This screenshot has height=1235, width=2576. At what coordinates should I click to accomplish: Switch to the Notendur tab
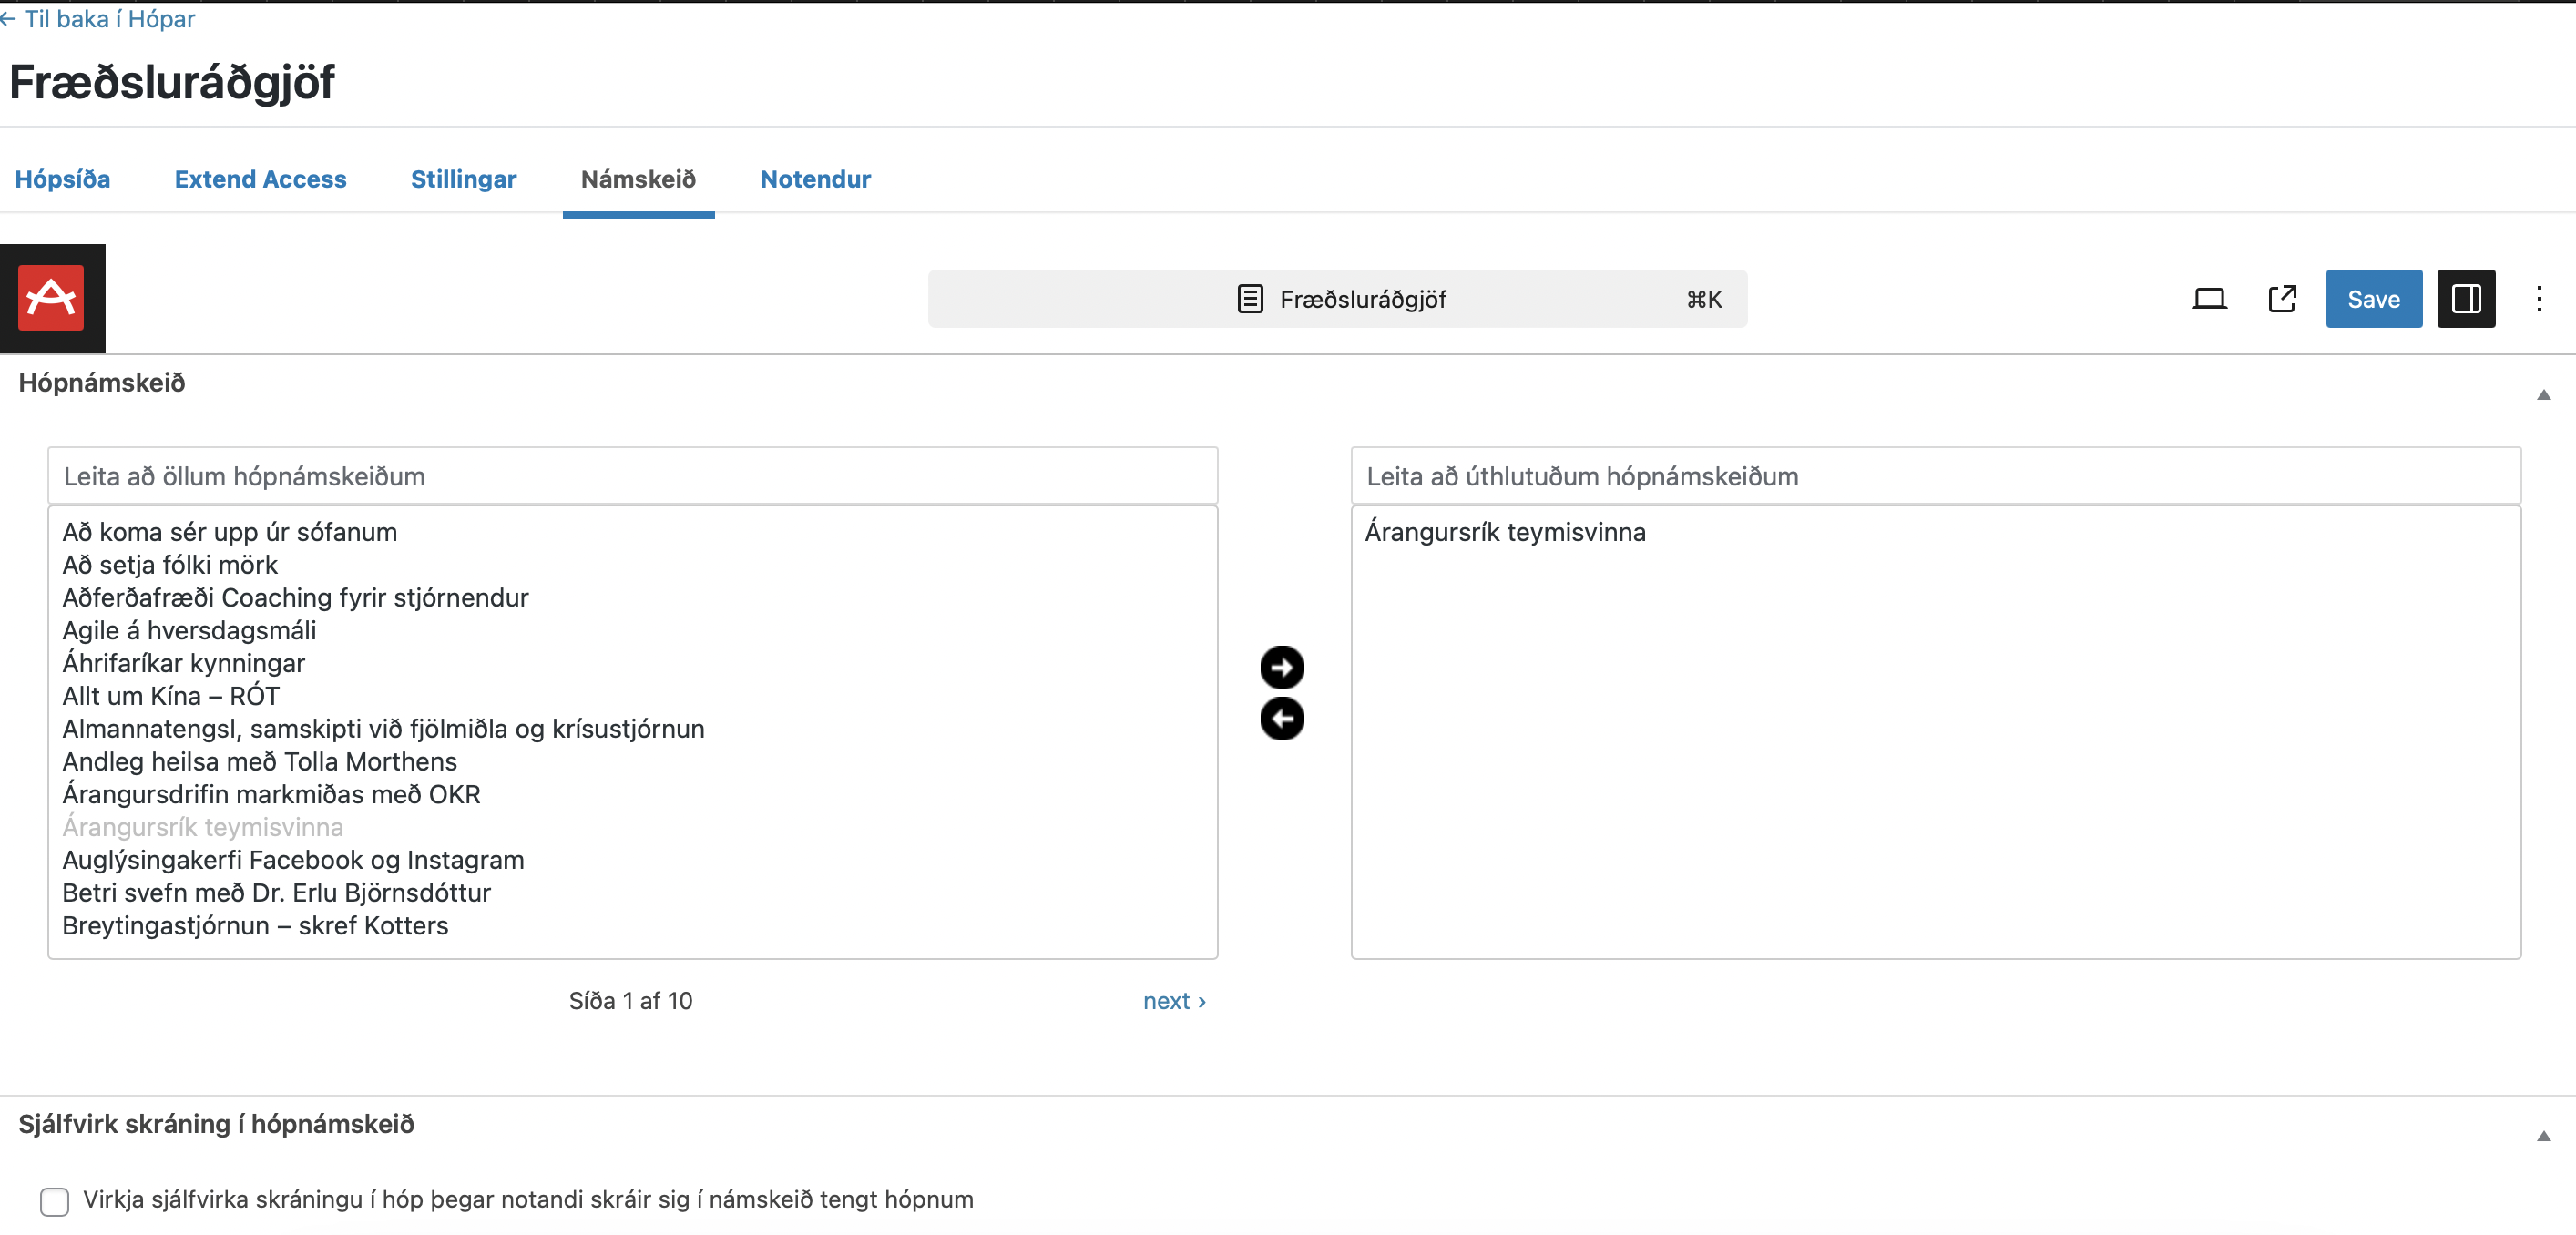click(814, 179)
